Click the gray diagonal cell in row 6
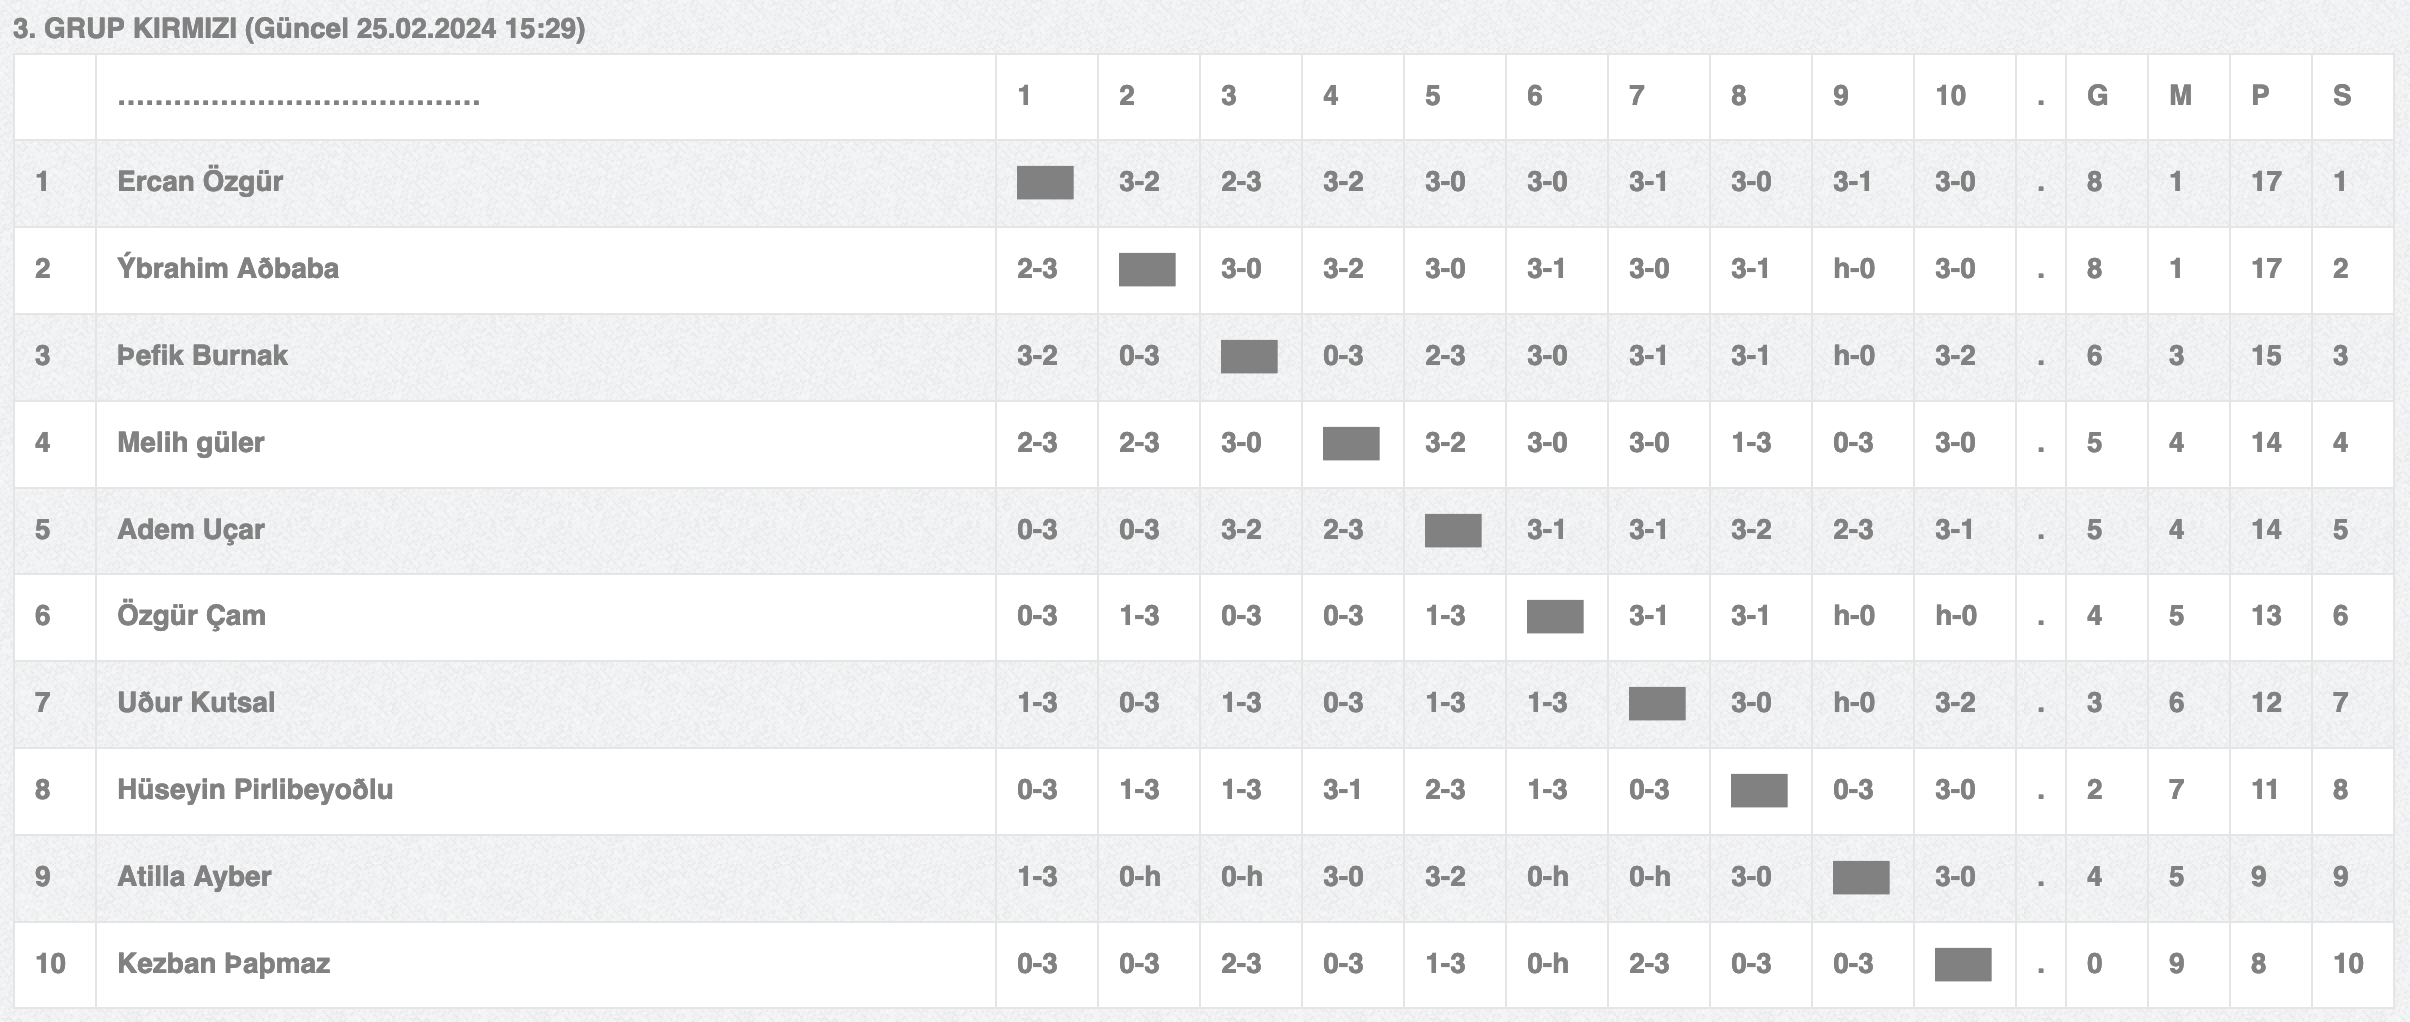The width and height of the screenshot is (2410, 1022). 1555,617
